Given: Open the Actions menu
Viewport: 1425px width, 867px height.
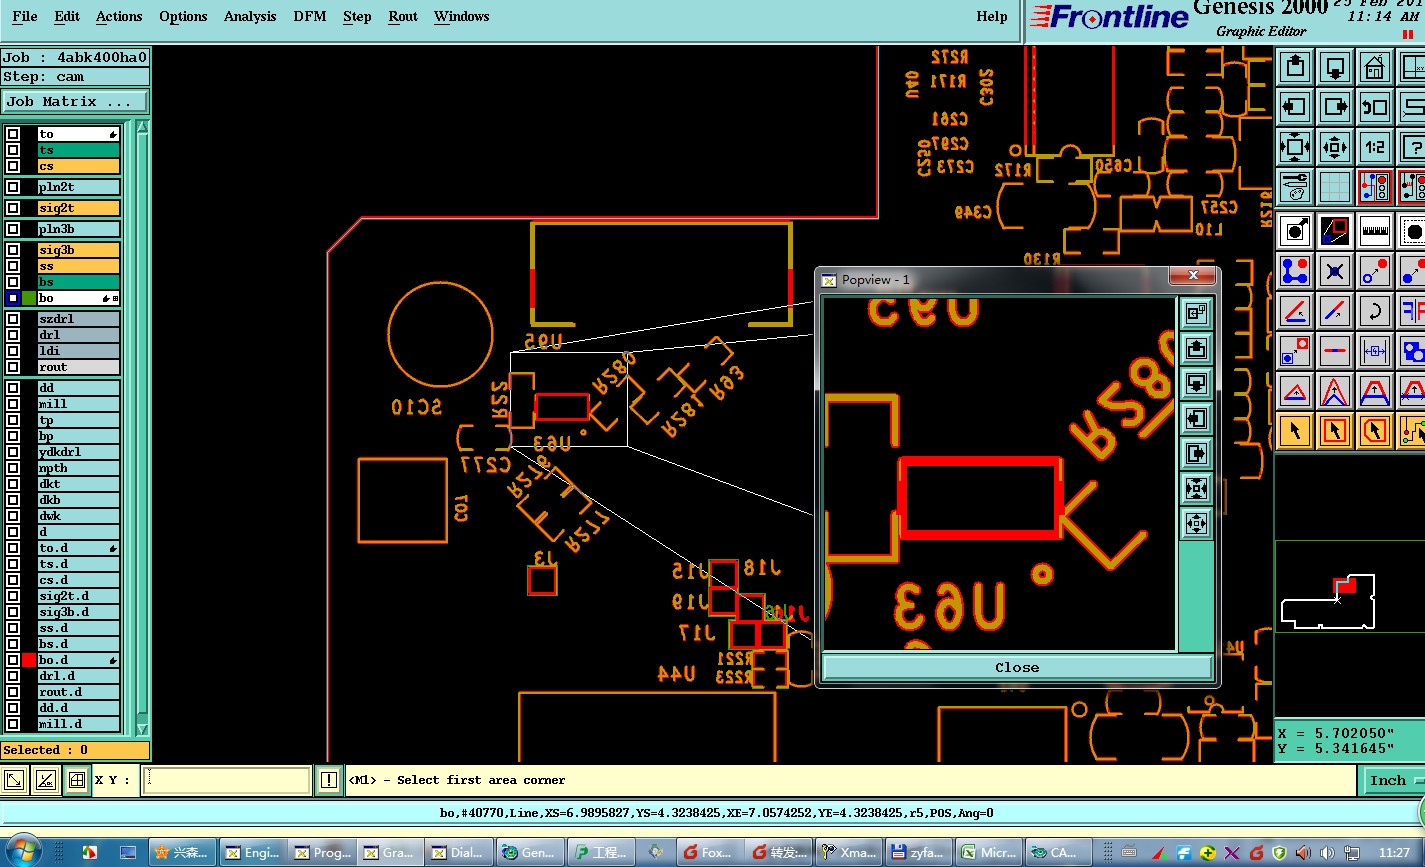Looking at the screenshot, I should click(x=119, y=16).
